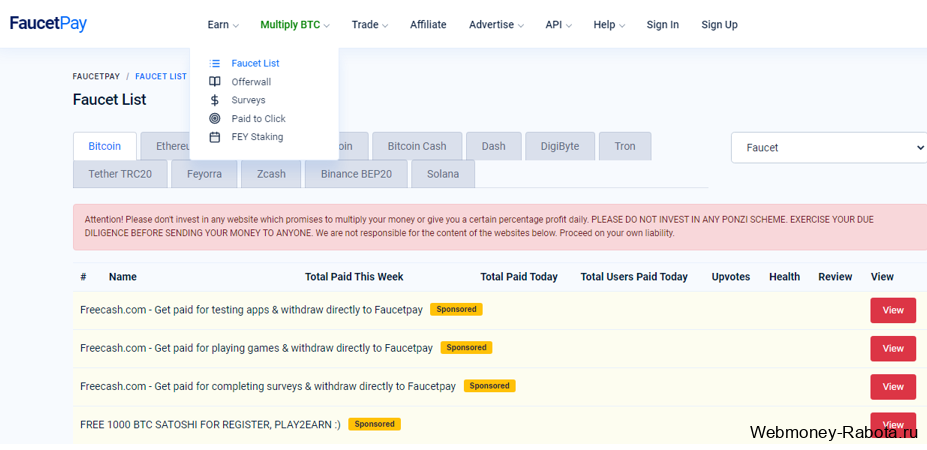This screenshot has width=927, height=450.
Task: Select the Zcash tab
Action: [x=271, y=174]
